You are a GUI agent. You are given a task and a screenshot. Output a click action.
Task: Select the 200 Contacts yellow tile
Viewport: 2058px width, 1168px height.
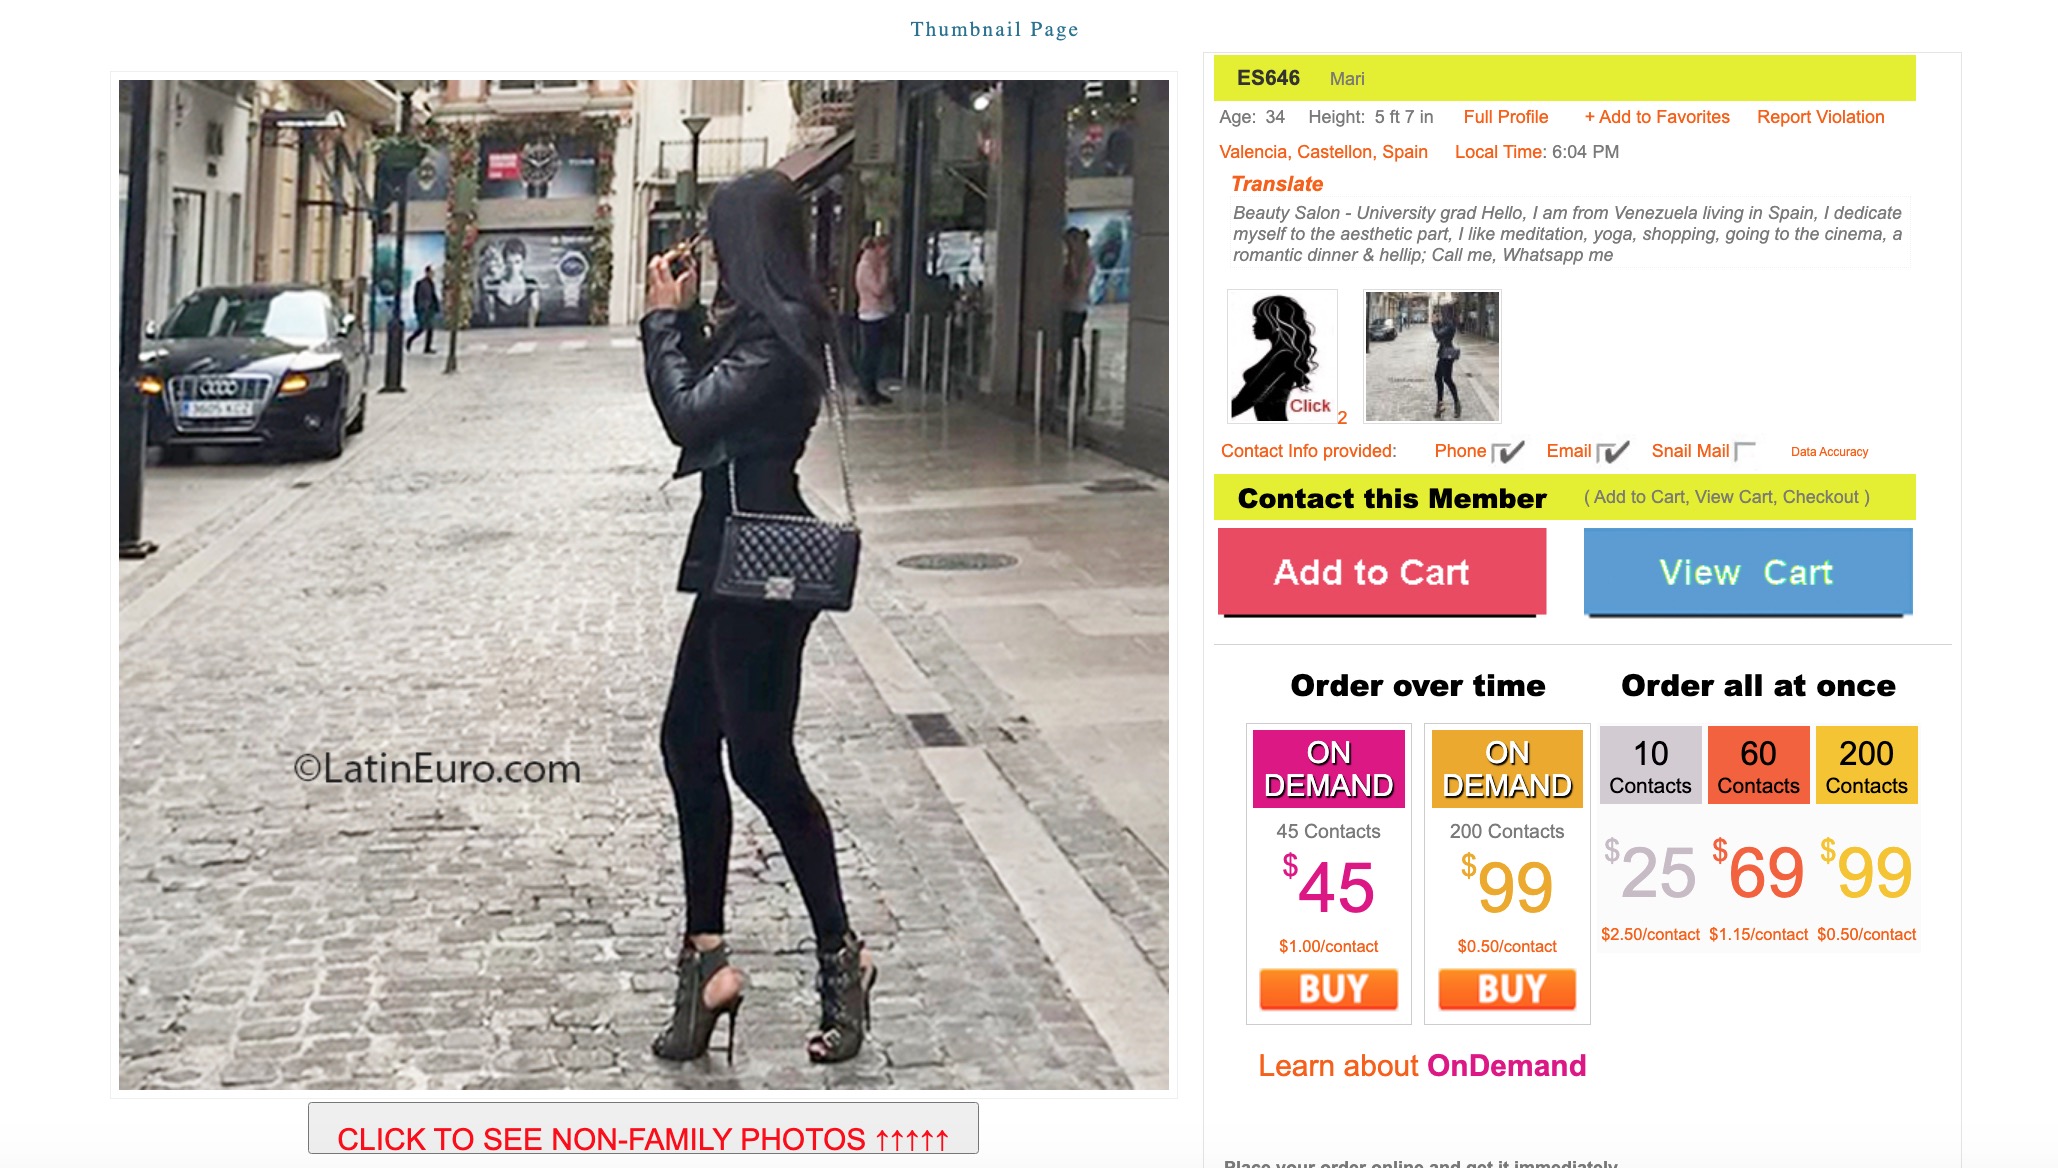pos(1866,765)
